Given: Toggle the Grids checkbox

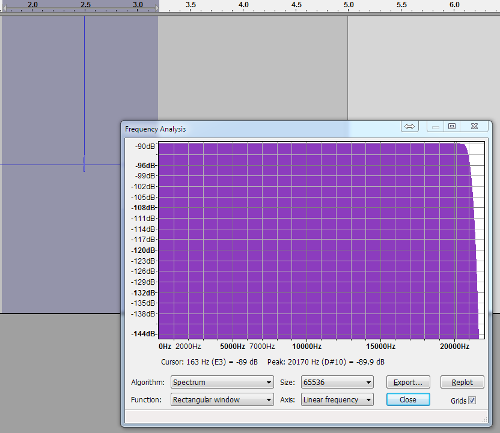Looking at the screenshot, I should (472, 400).
